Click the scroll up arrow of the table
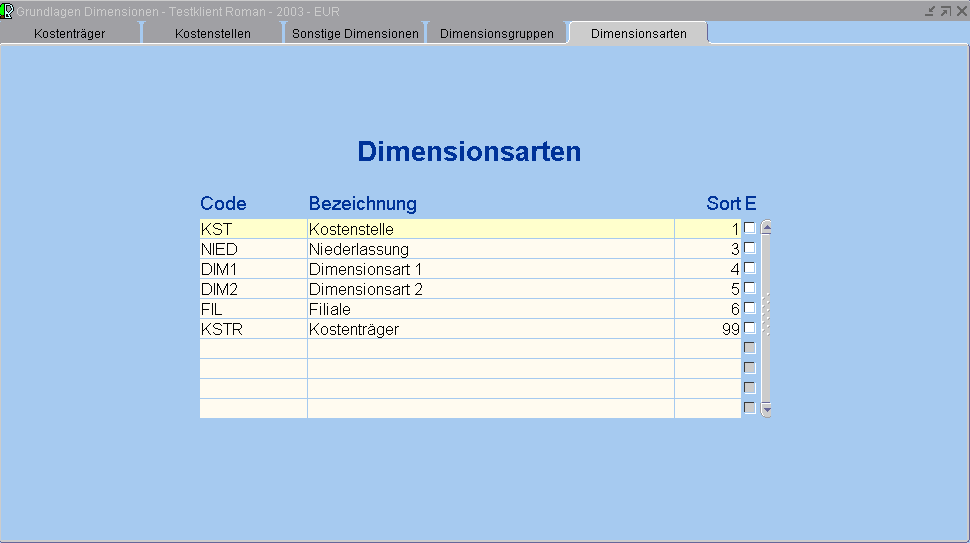 (767, 227)
